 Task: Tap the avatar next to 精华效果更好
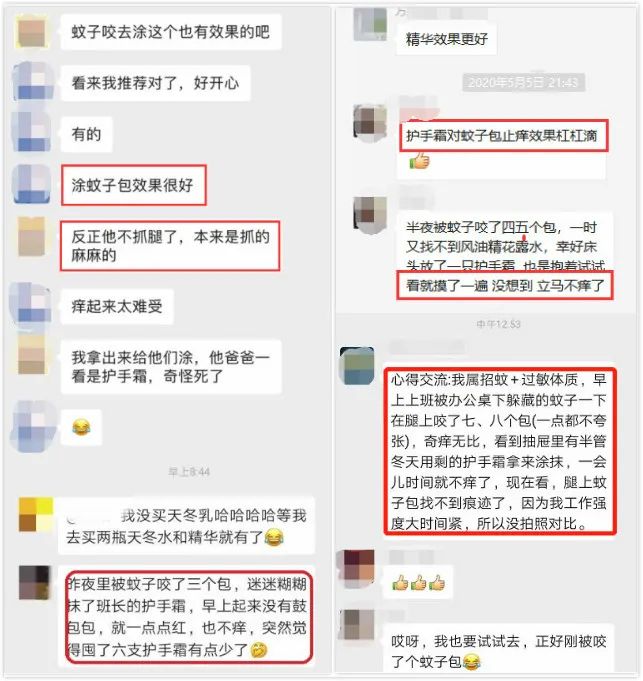(x=370, y=24)
